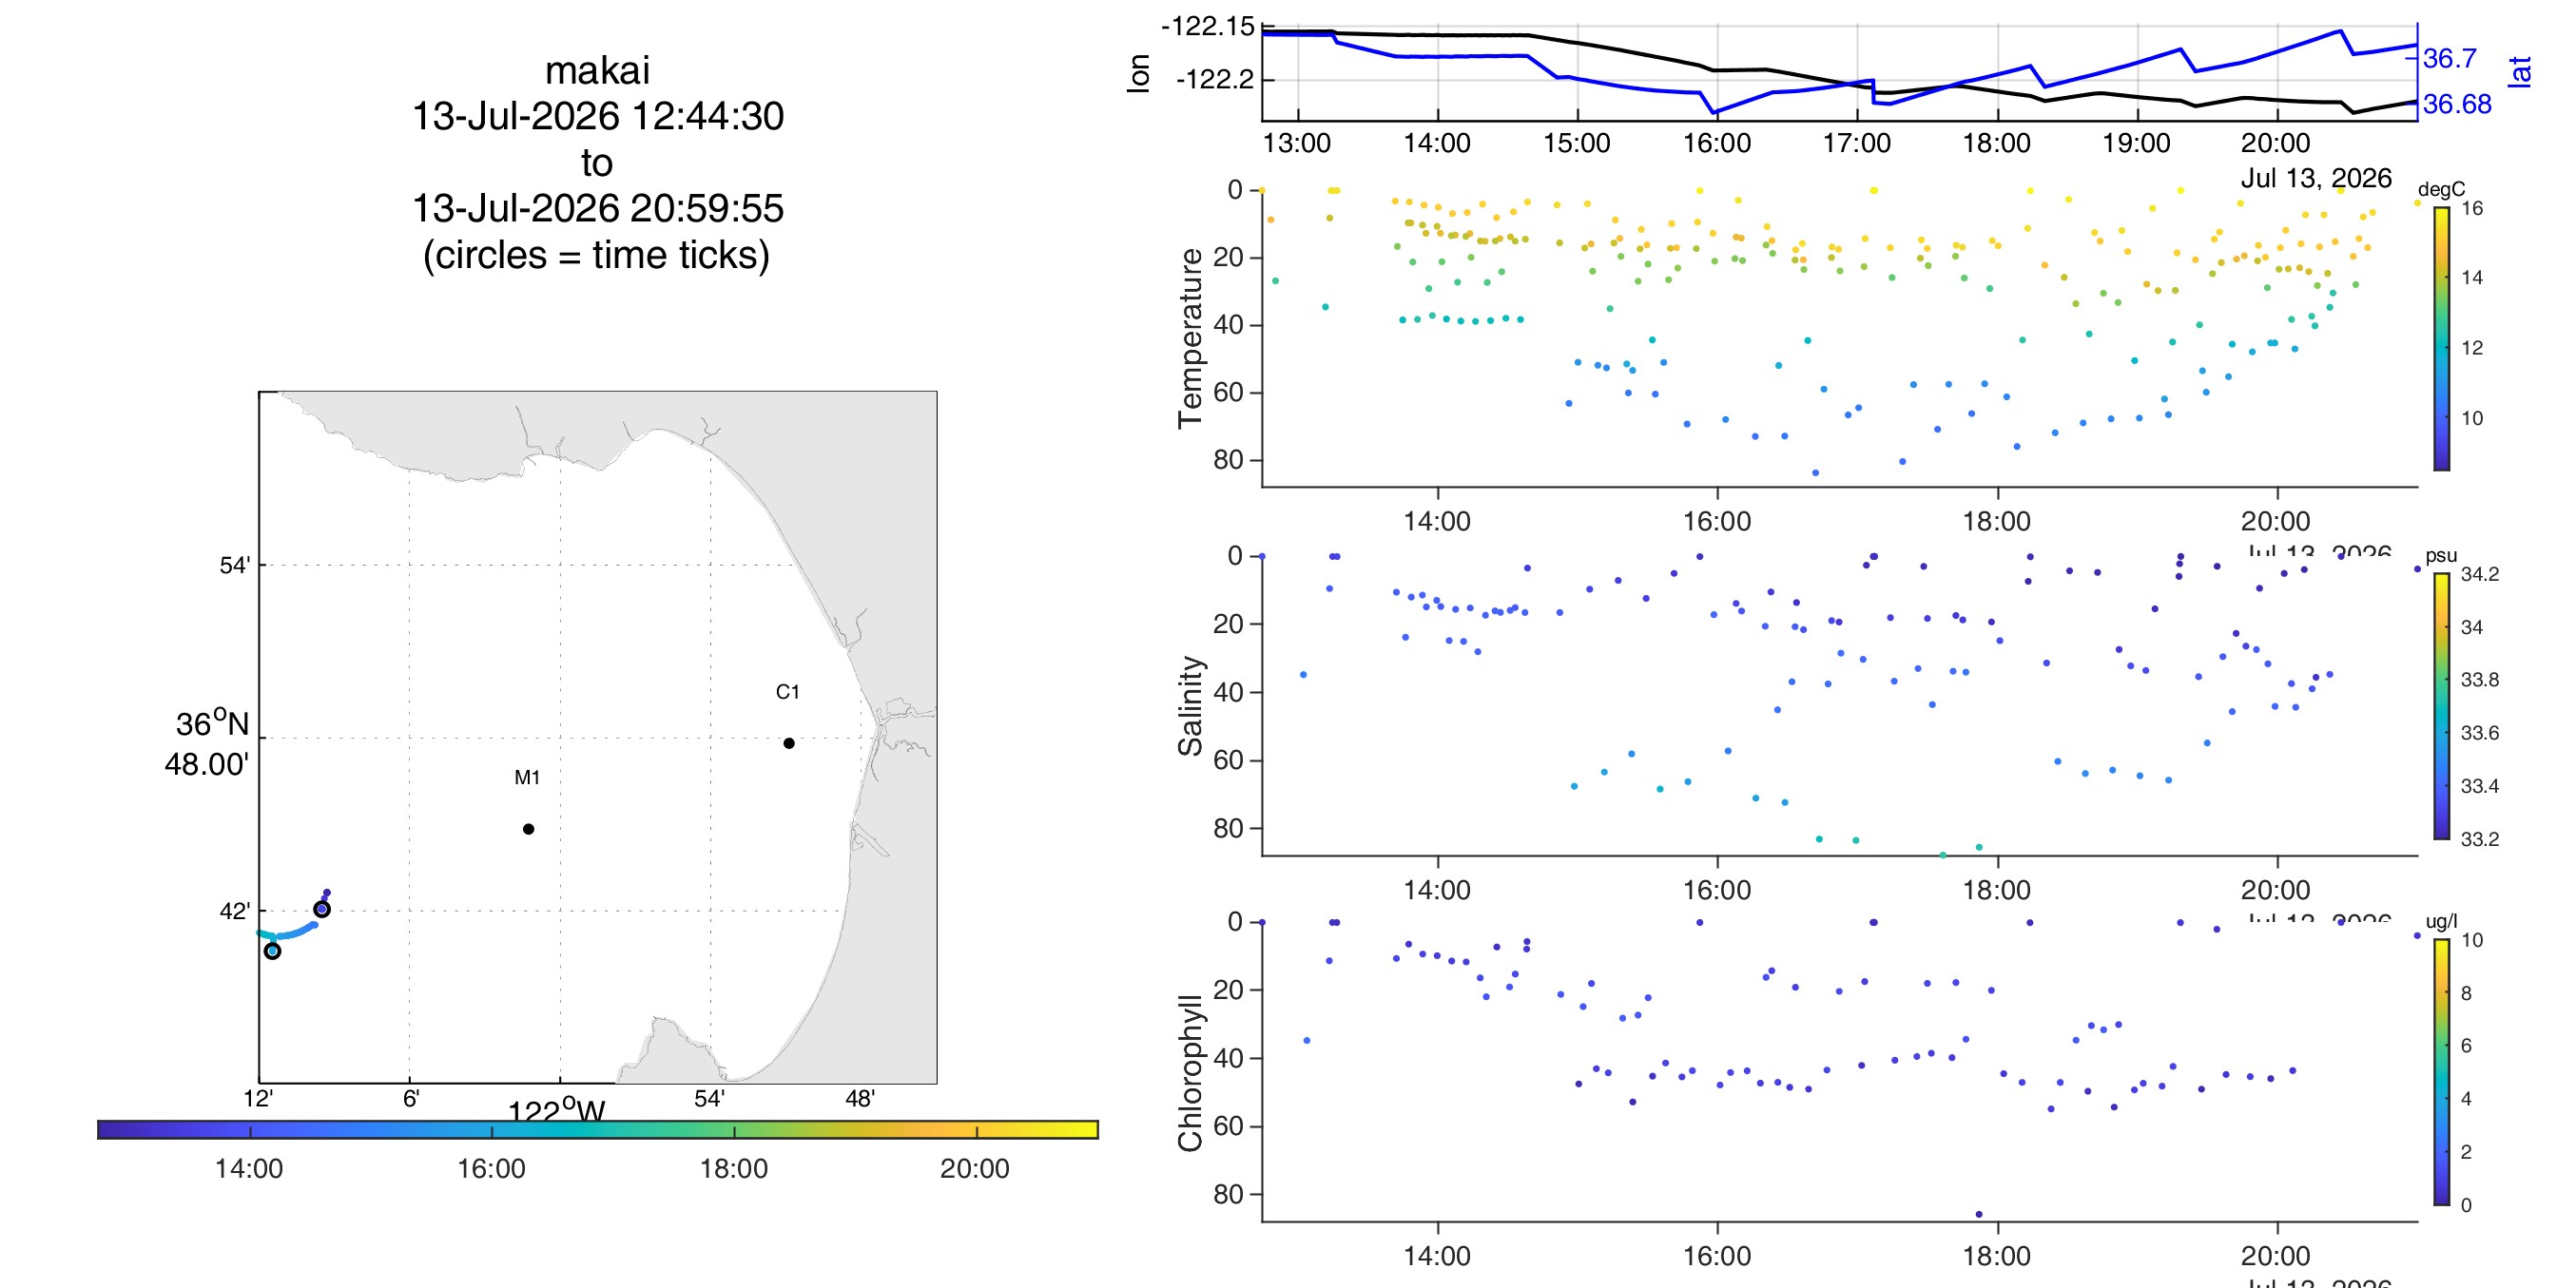This screenshot has width=2576, height=1288.
Task: Click the 36.7 latitude tick label
Action: pyautogui.click(x=2450, y=58)
